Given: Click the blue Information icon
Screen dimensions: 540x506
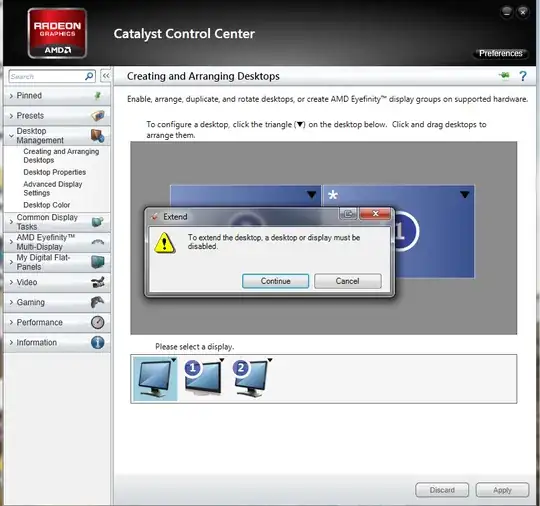Looking at the screenshot, I should pyautogui.click(x=98, y=342).
